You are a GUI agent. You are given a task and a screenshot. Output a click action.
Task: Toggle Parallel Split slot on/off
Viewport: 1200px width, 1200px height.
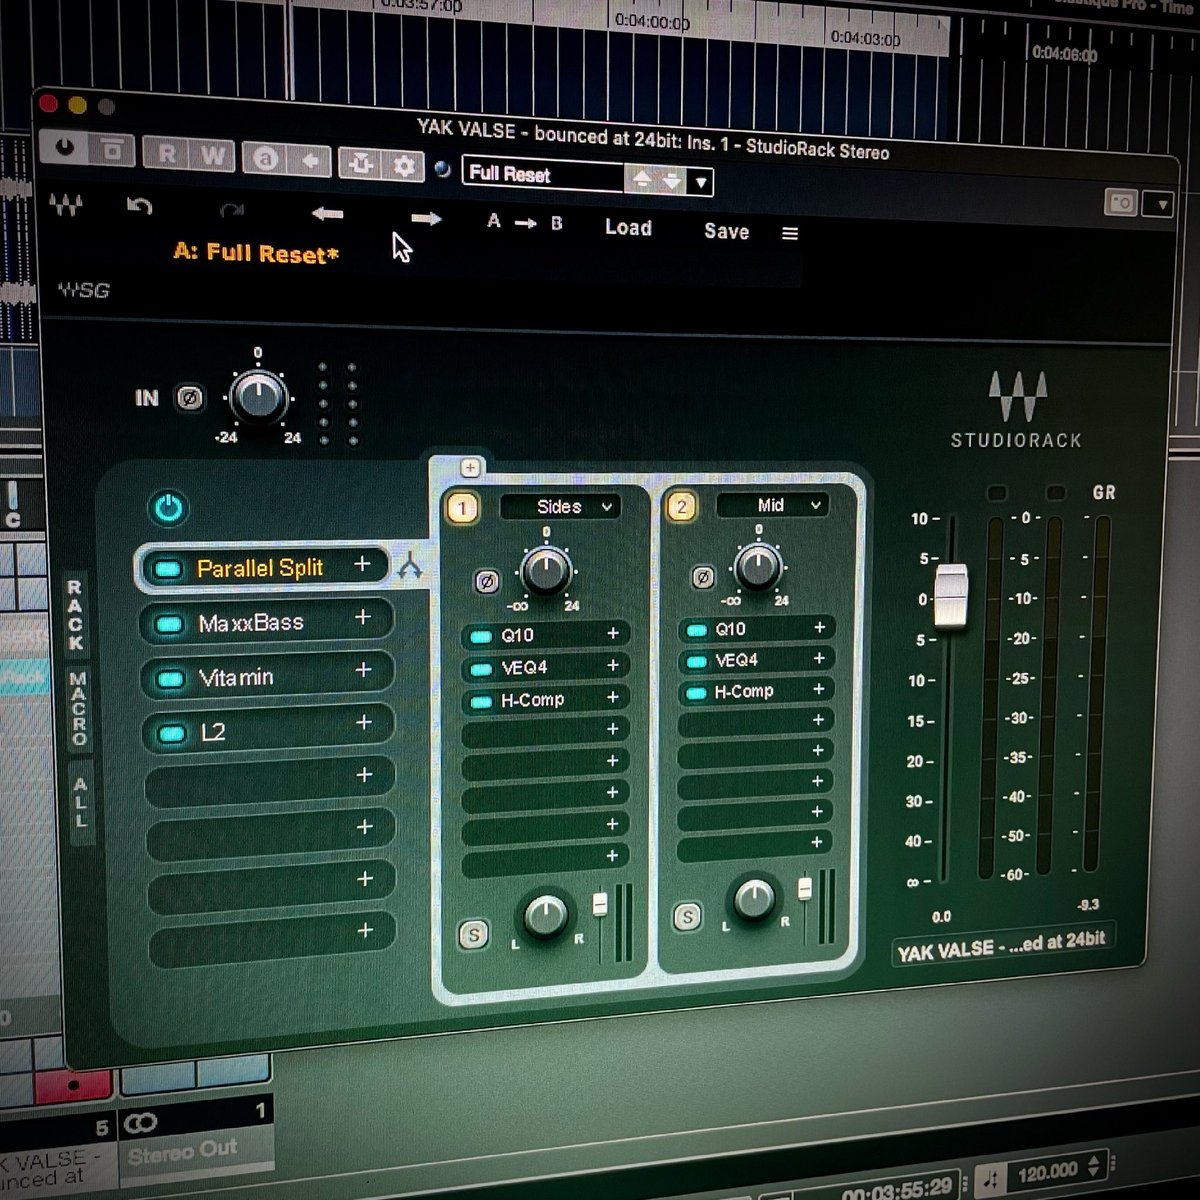click(x=167, y=569)
